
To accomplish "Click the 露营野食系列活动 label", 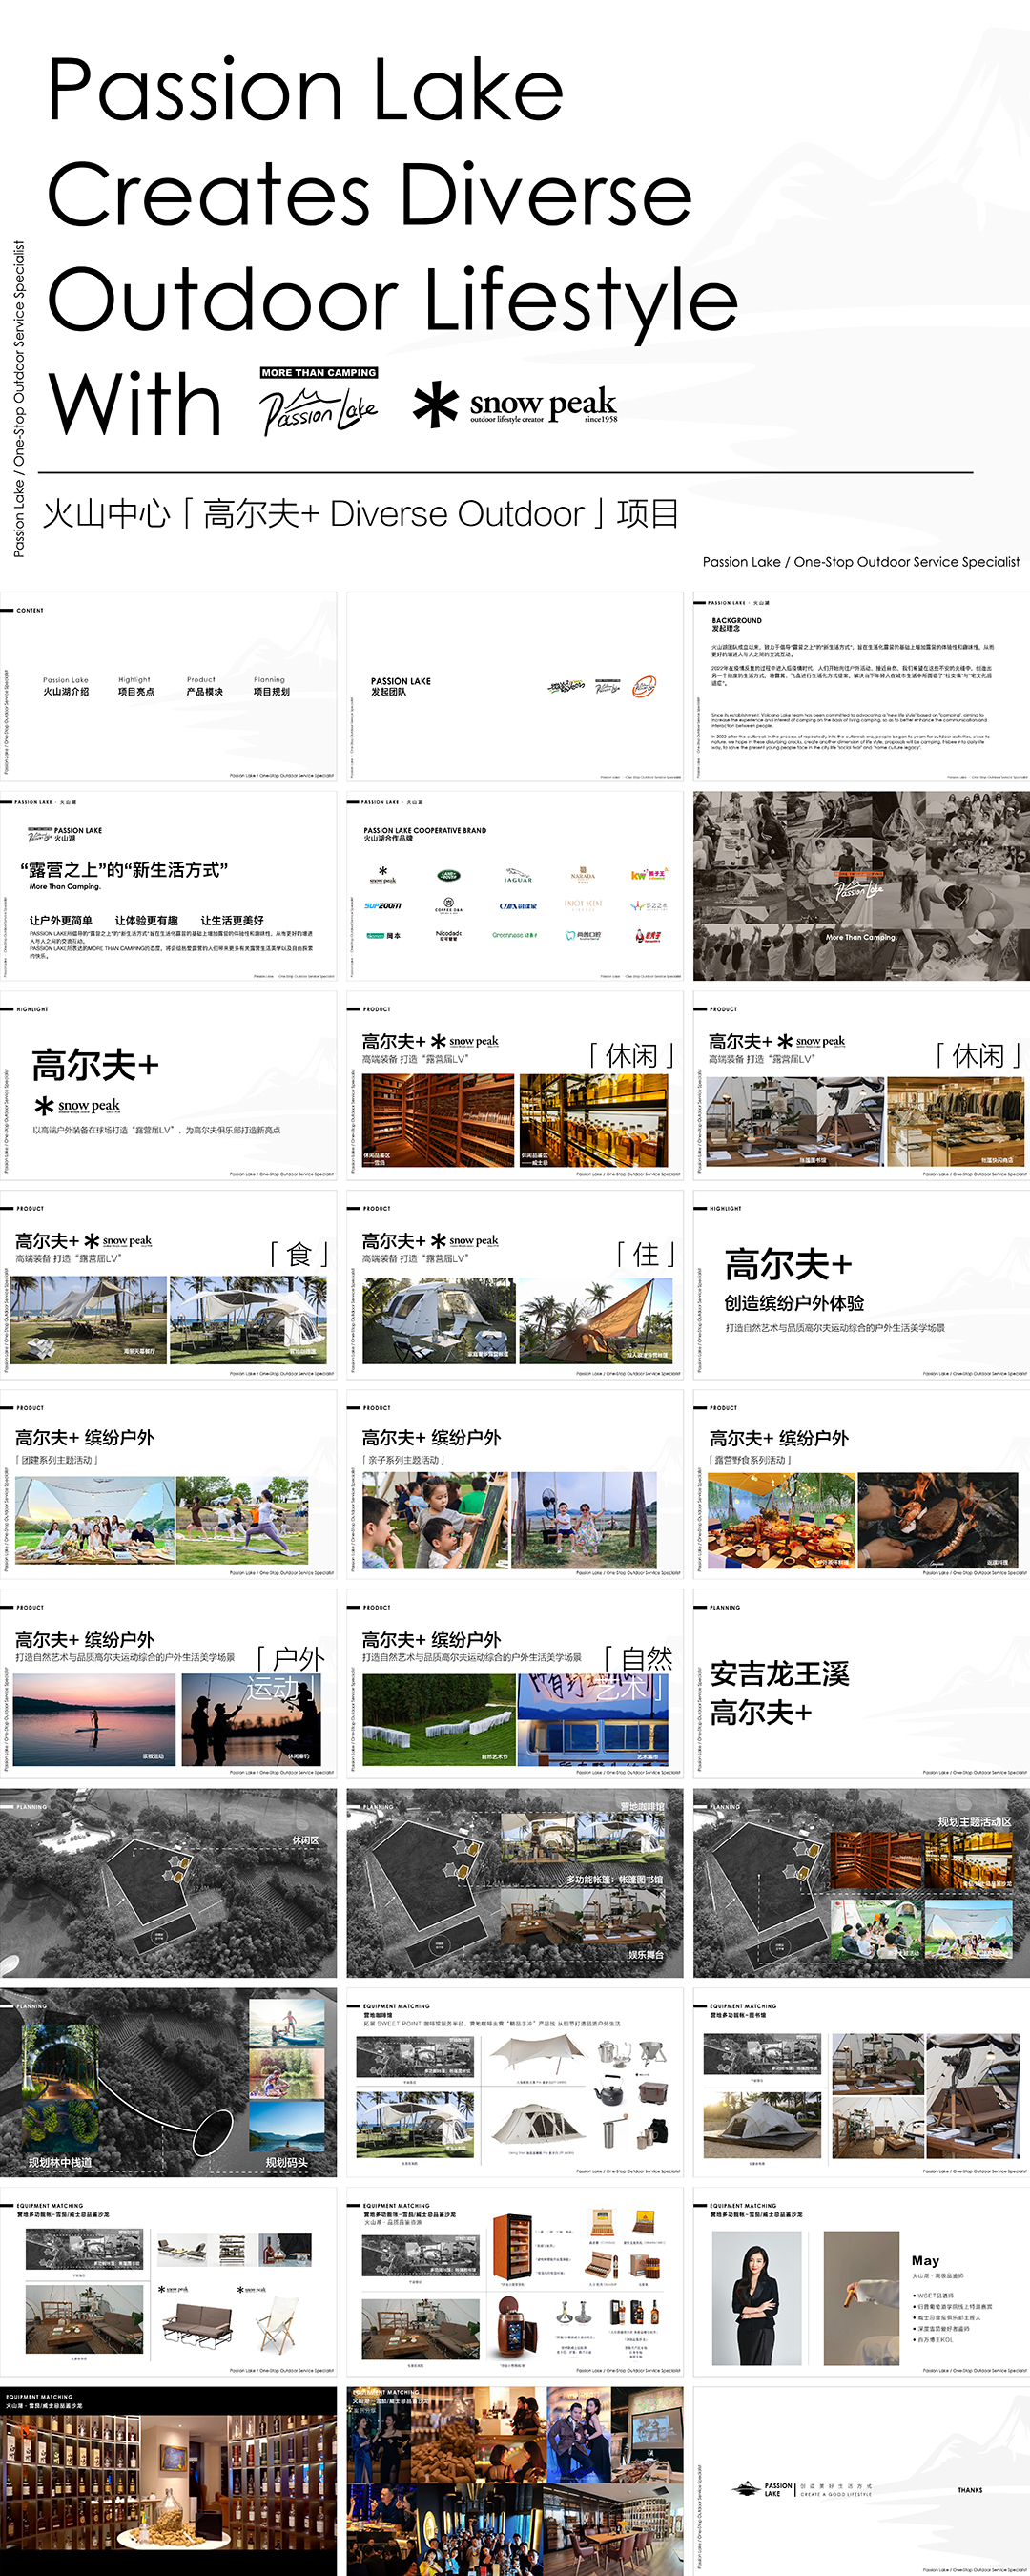I will [x=750, y=1460].
